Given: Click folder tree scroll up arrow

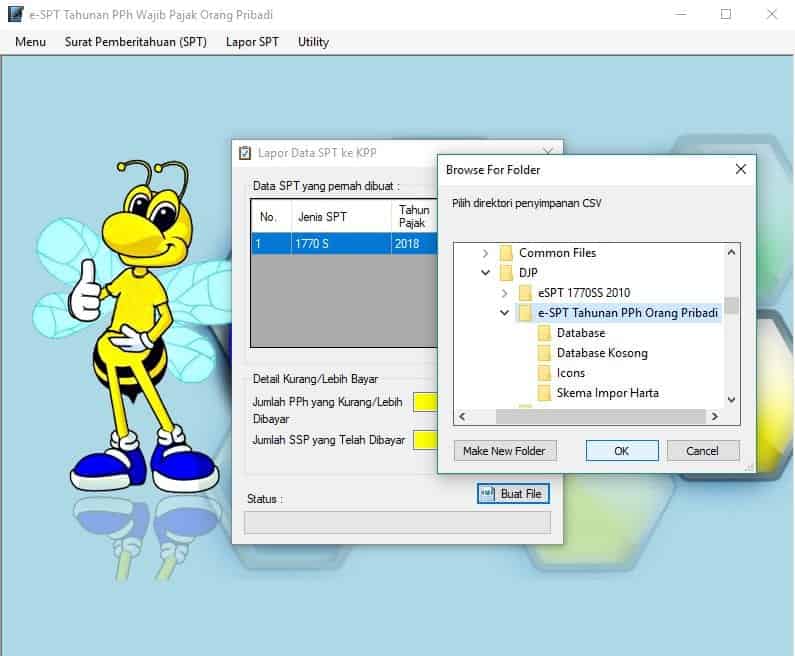Looking at the screenshot, I should (731, 252).
